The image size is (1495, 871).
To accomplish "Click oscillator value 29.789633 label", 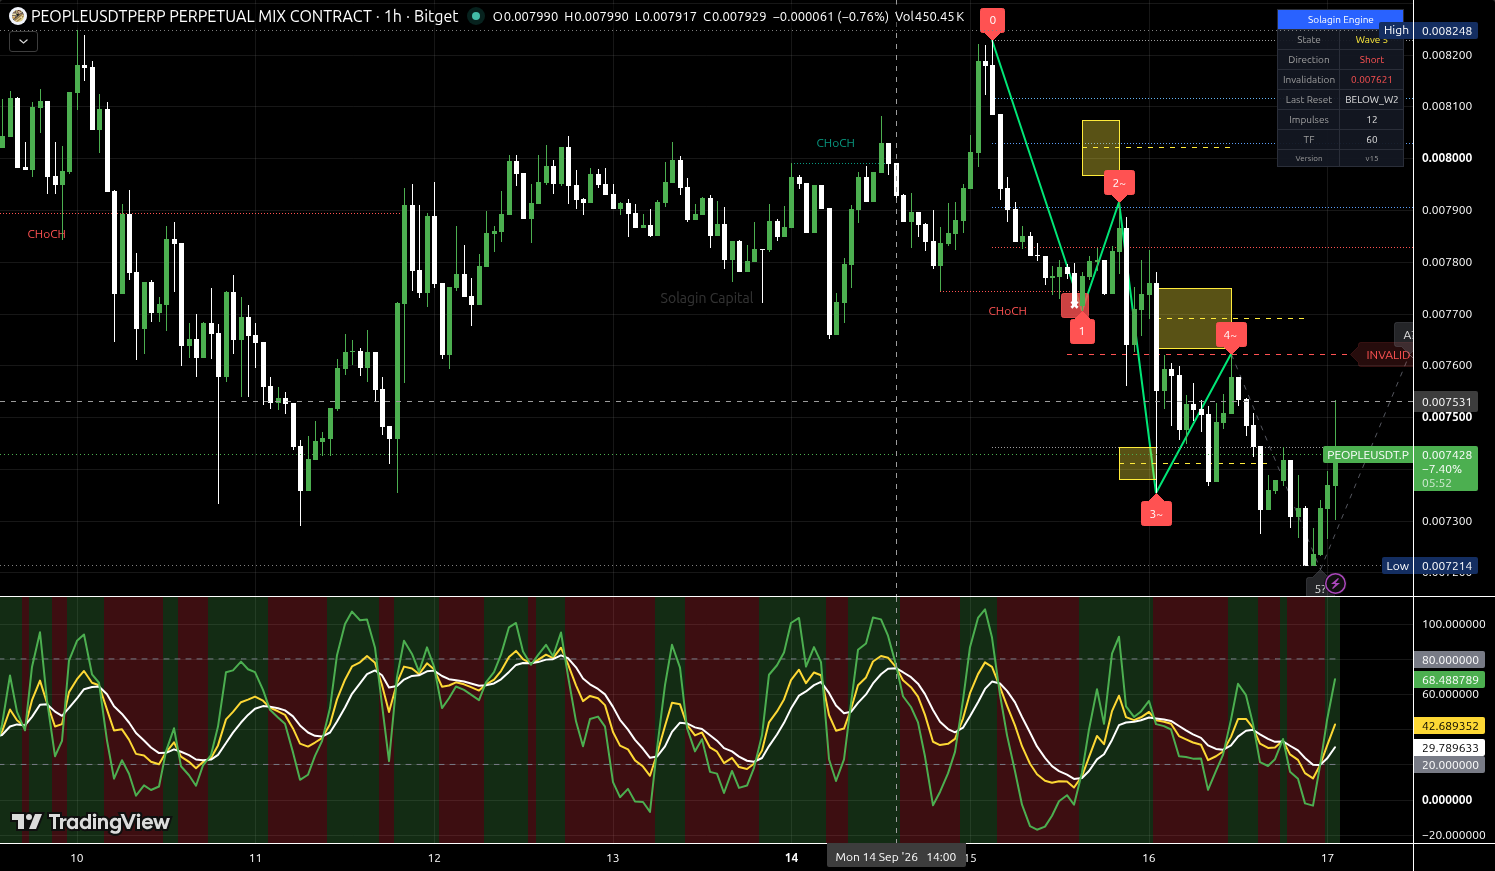I will pos(1450,748).
